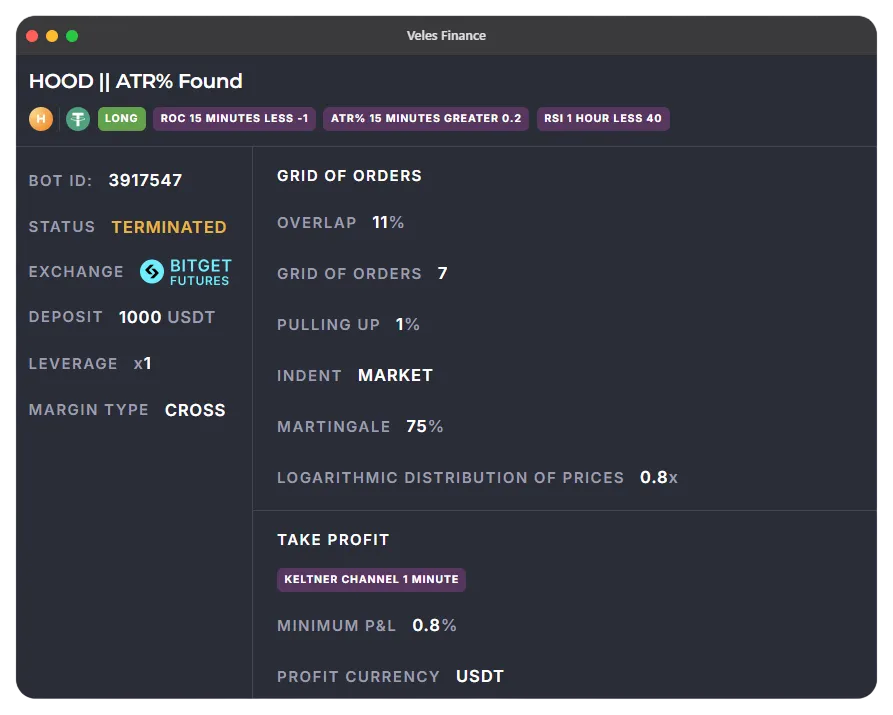
Task: Open the TAKE PROFIT section
Action: pyautogui.click(x=333, y=539)
